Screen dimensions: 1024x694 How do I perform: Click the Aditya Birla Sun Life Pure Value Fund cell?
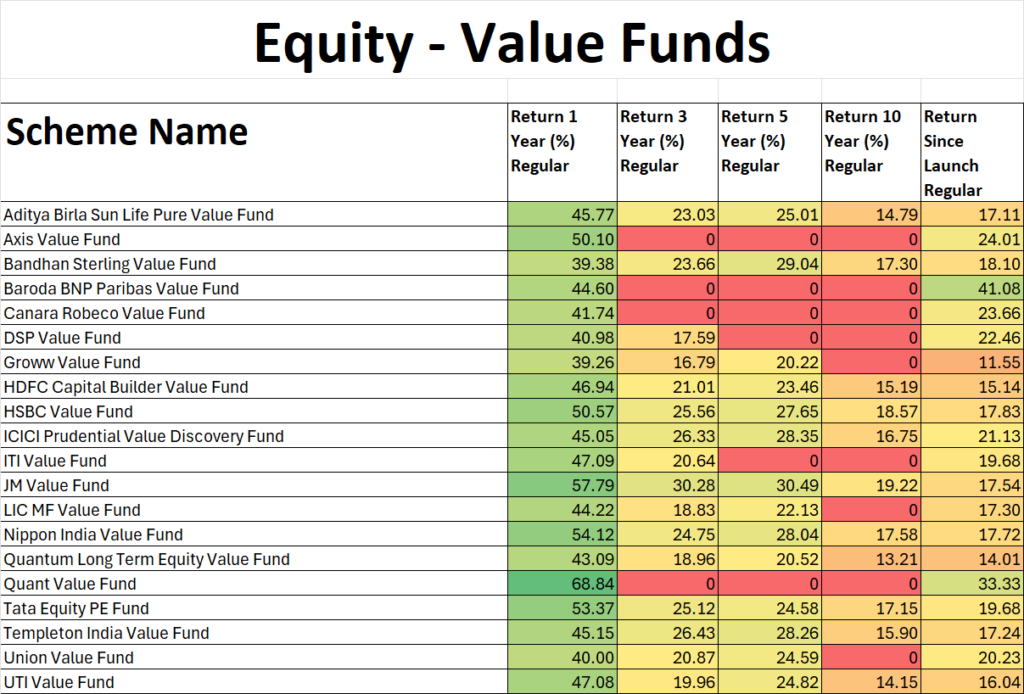254,214
